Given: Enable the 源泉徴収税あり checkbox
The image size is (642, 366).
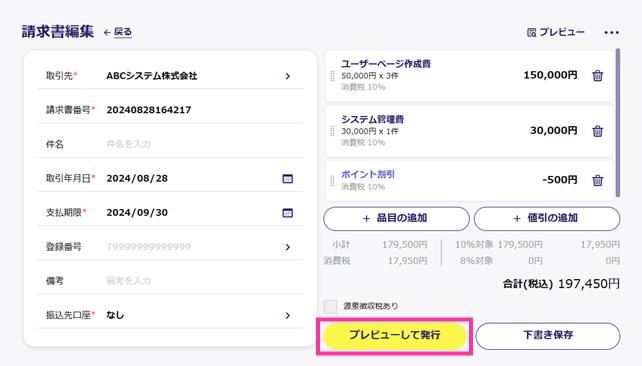Looking at the screenshot, I should 330,306.
